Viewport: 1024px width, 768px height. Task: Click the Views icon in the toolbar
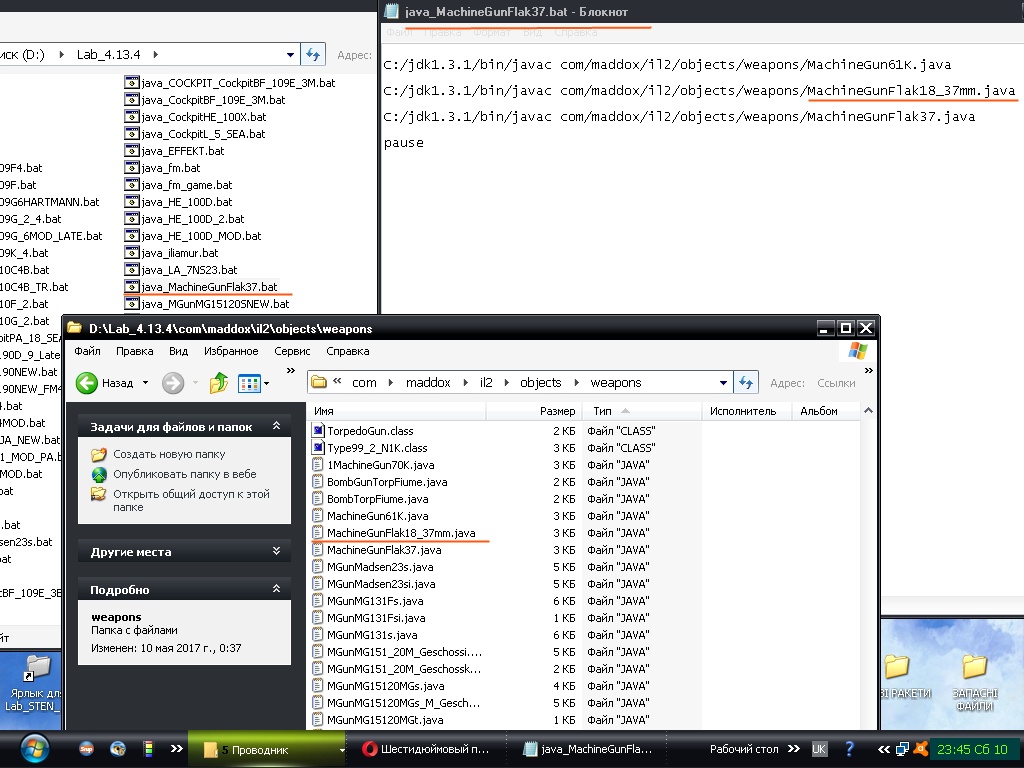click(249, 383)
